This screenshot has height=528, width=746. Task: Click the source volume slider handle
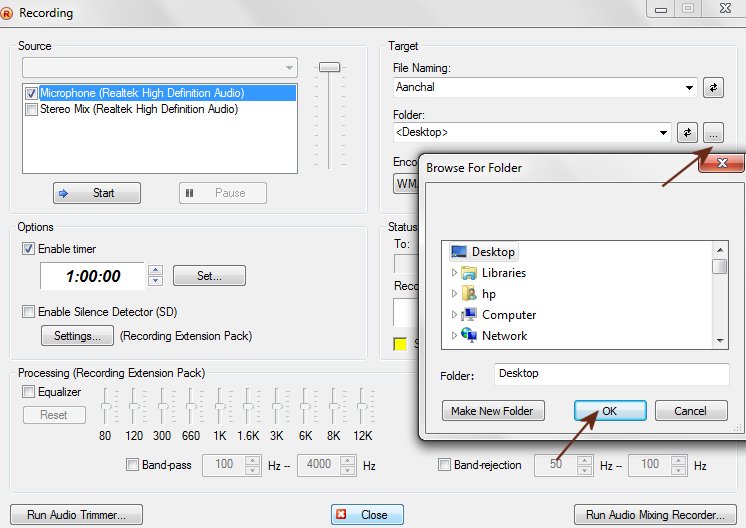(x=329, y=67)
